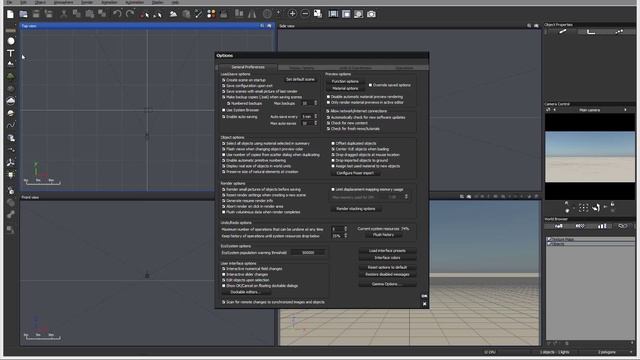Toggle Limit displacement mapping memory usage checkbox
Viewport: 640px width, 360px height.
(x=333, y=190)
